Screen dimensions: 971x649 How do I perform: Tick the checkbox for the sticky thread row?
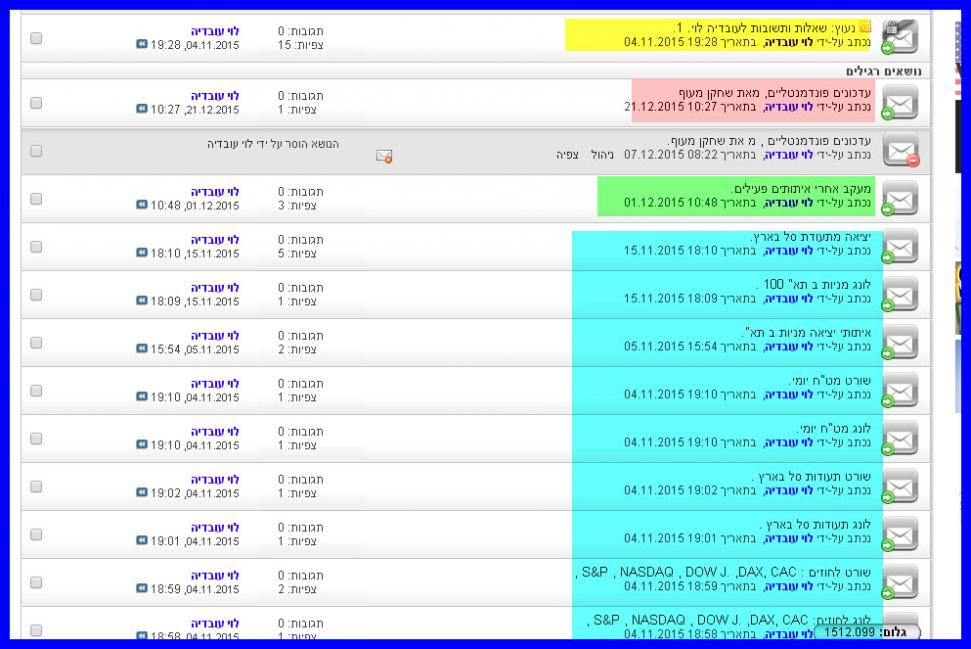pos(37,38)
